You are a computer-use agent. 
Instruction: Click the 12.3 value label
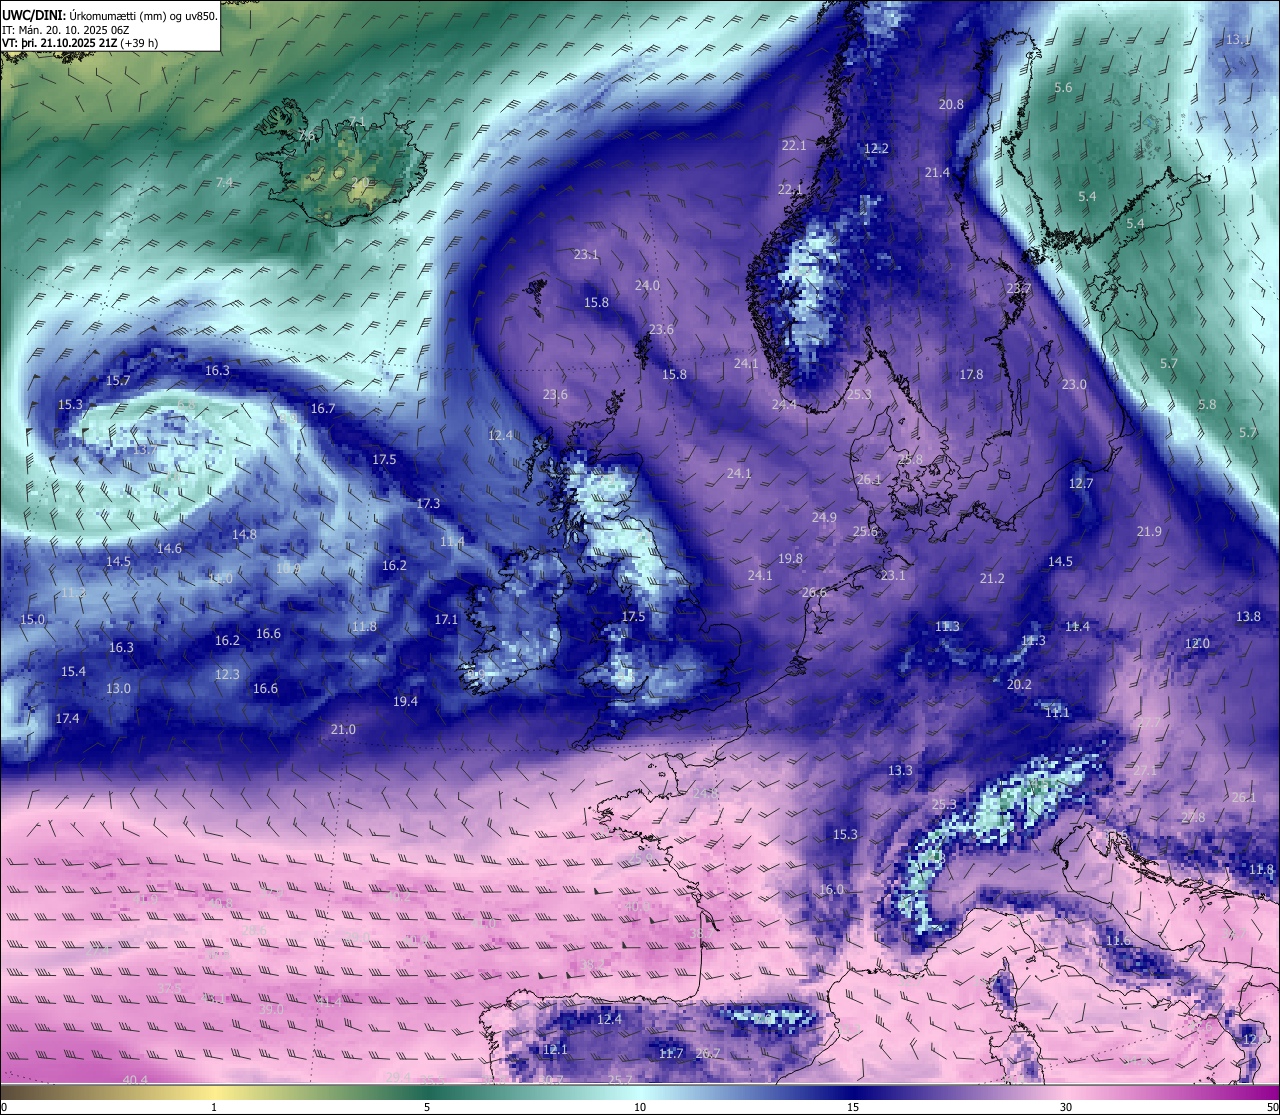coord(227,674)
